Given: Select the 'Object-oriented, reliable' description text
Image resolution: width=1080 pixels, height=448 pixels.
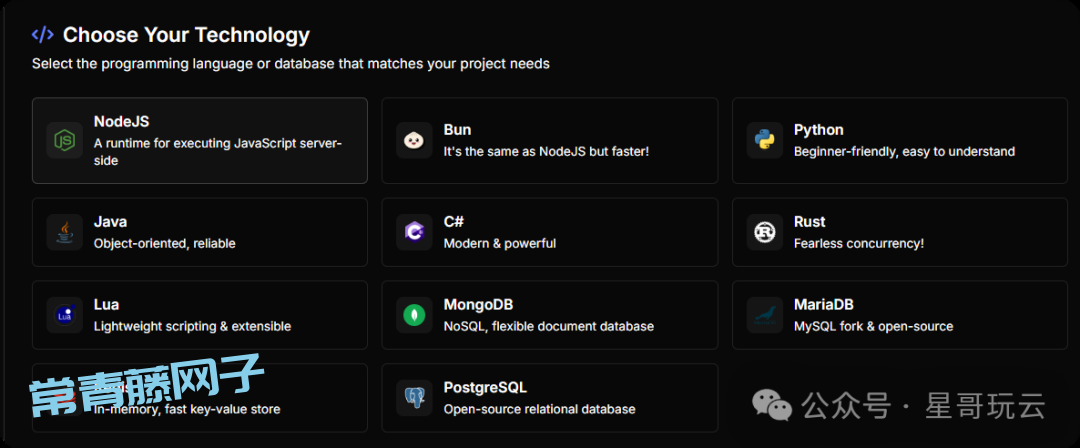Looking at the screenshot, I should (x=164, y=243).
